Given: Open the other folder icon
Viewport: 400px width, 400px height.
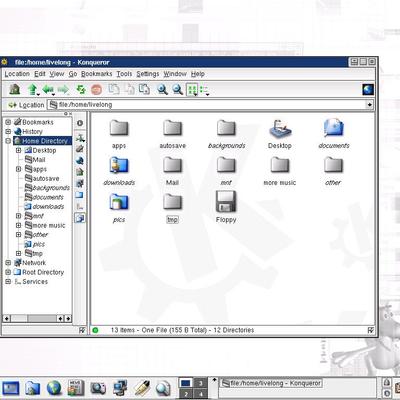Looking at the screenshot, I should 333,165.
